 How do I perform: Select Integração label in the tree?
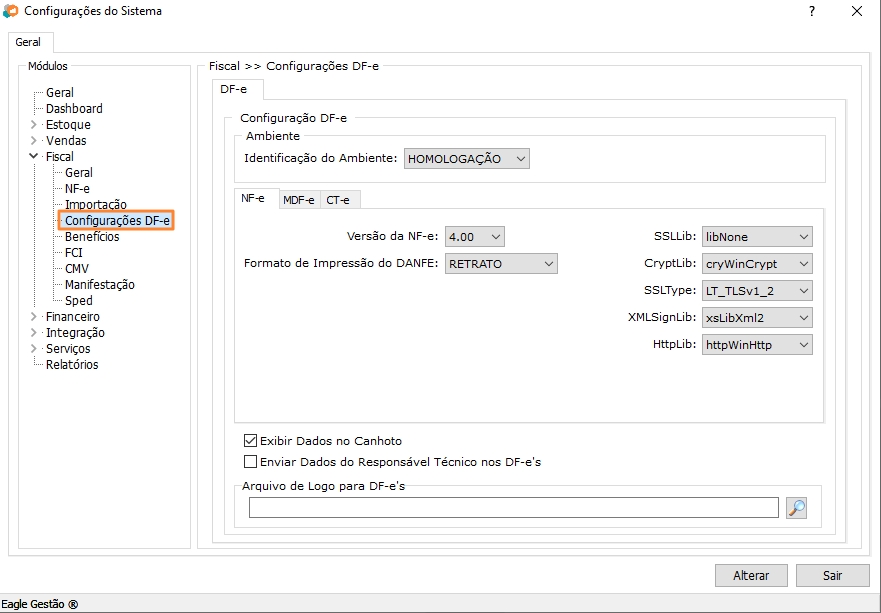tap(75, 333)
